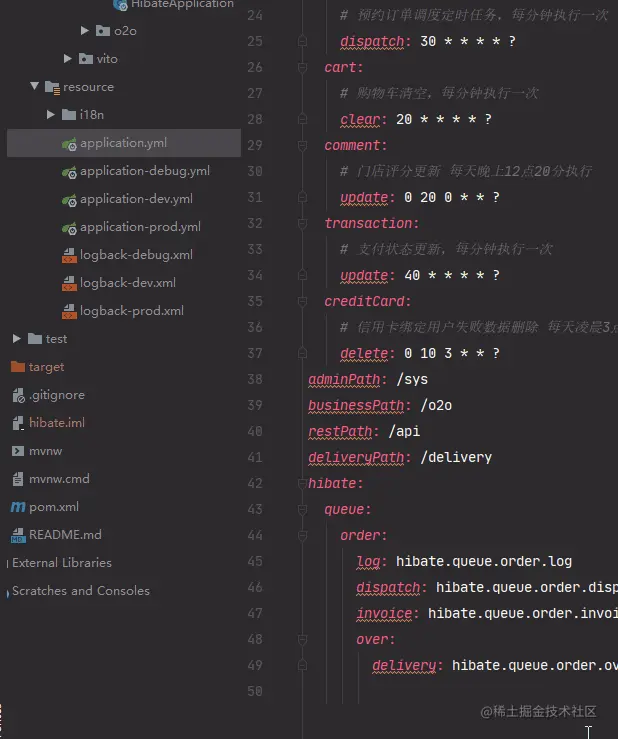The height and width of the screenshot is (739, 618).
Task: Fold the transaction block on line 32
Action: [303, 223]
